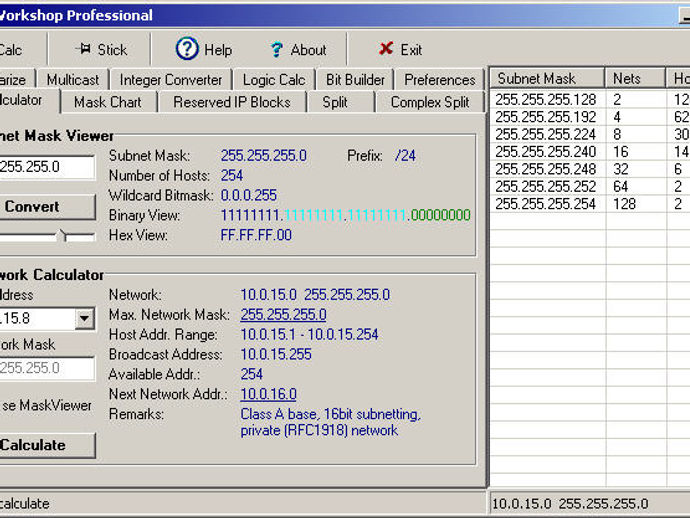This screenshot has width=690, height=518.
Task: Select the 255.255.255.240 row
Action: pyautogui.click(x=590, y=152)
